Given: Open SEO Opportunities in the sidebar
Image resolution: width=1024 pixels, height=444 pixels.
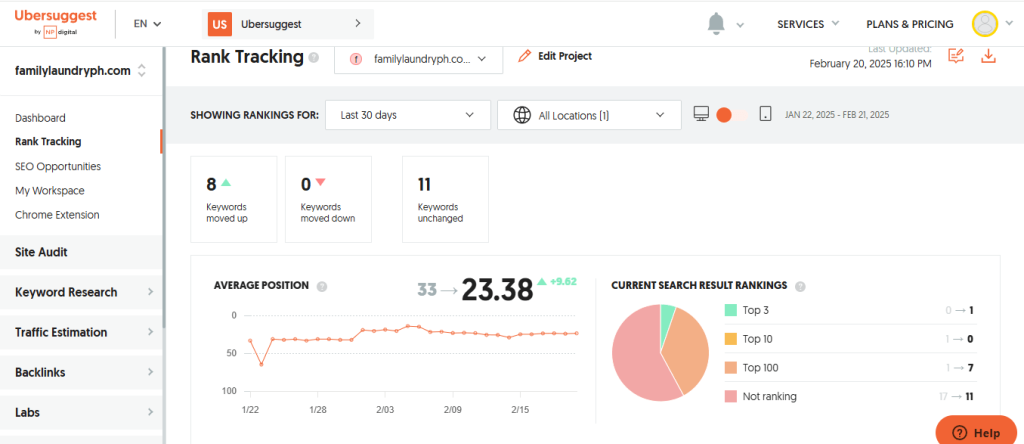Looking at the screenshot, I should (x=58, y=166).
